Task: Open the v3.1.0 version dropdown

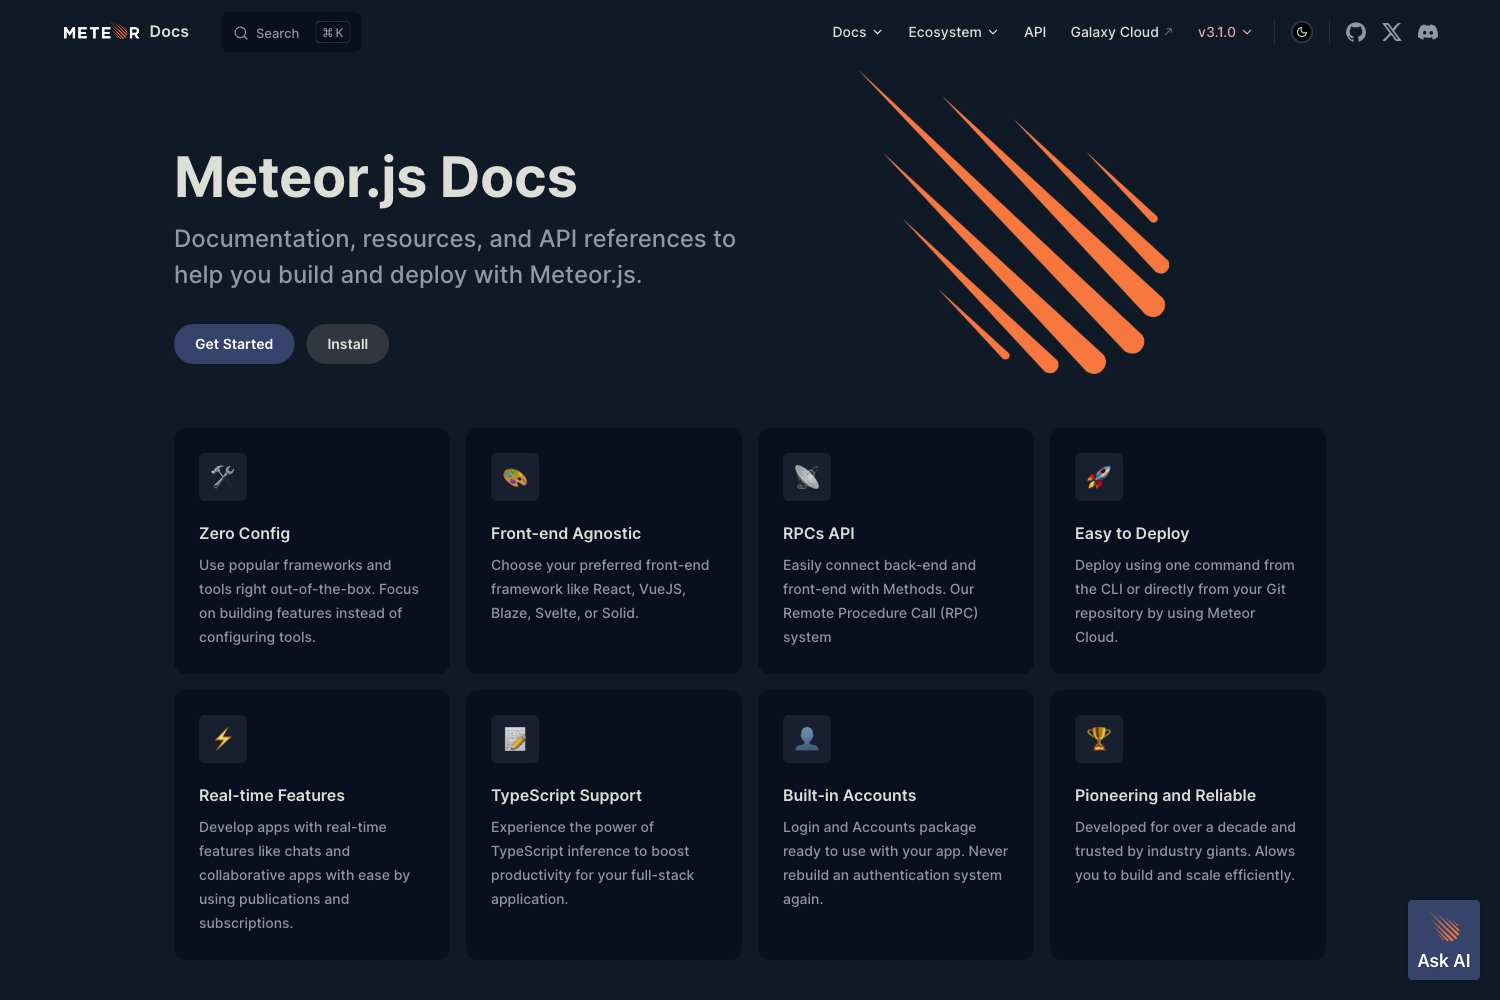Action: pyautogui.click(x=1225, y=32)
